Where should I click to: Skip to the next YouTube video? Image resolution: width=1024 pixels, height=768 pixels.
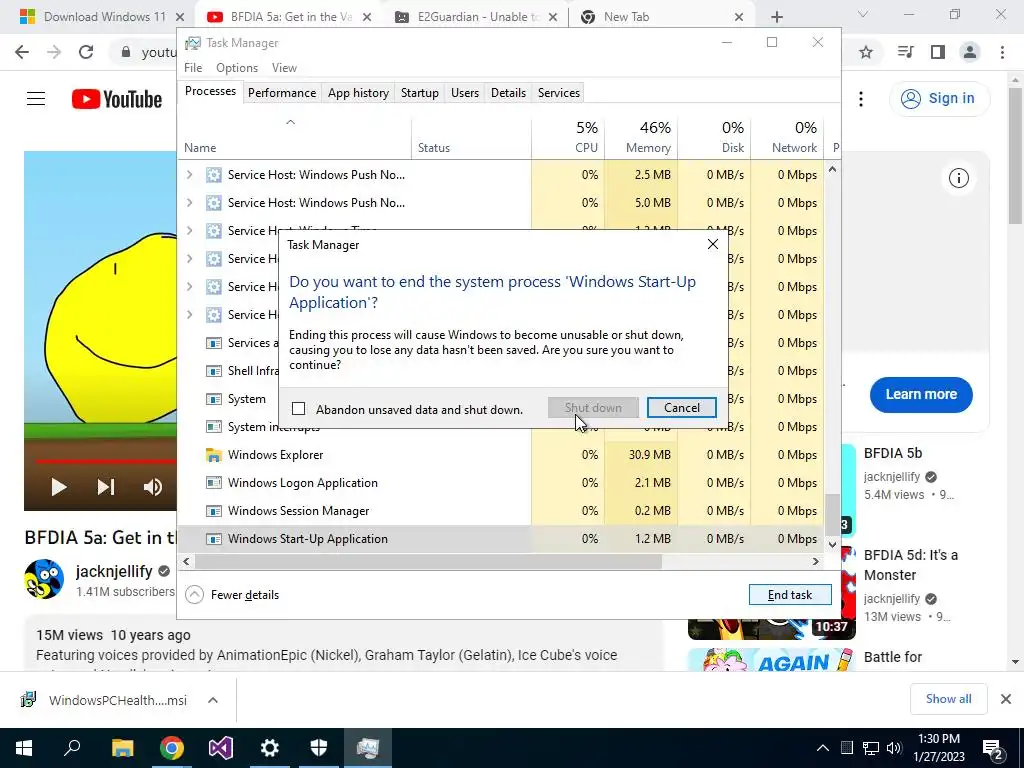pyautogui.click(x=106, y=487)
